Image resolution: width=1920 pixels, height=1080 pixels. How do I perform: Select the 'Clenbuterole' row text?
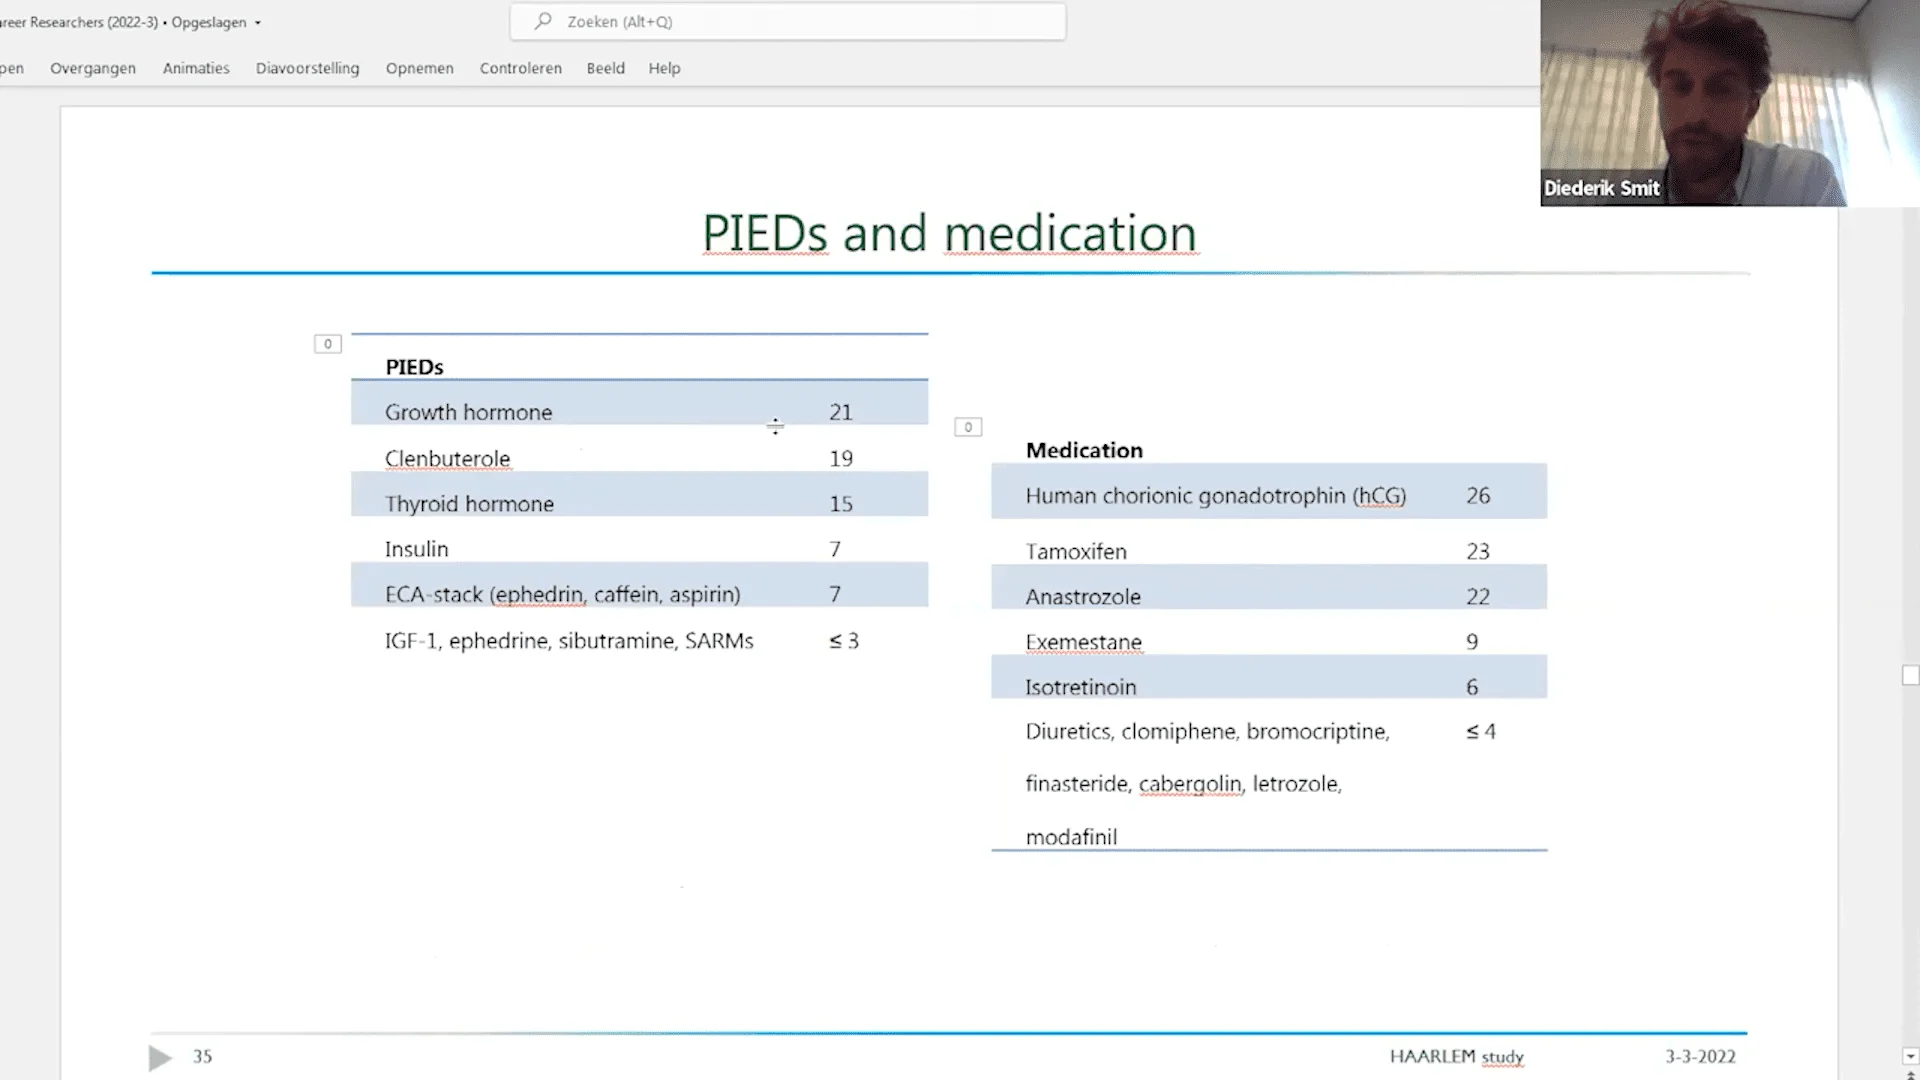[448, 458]
